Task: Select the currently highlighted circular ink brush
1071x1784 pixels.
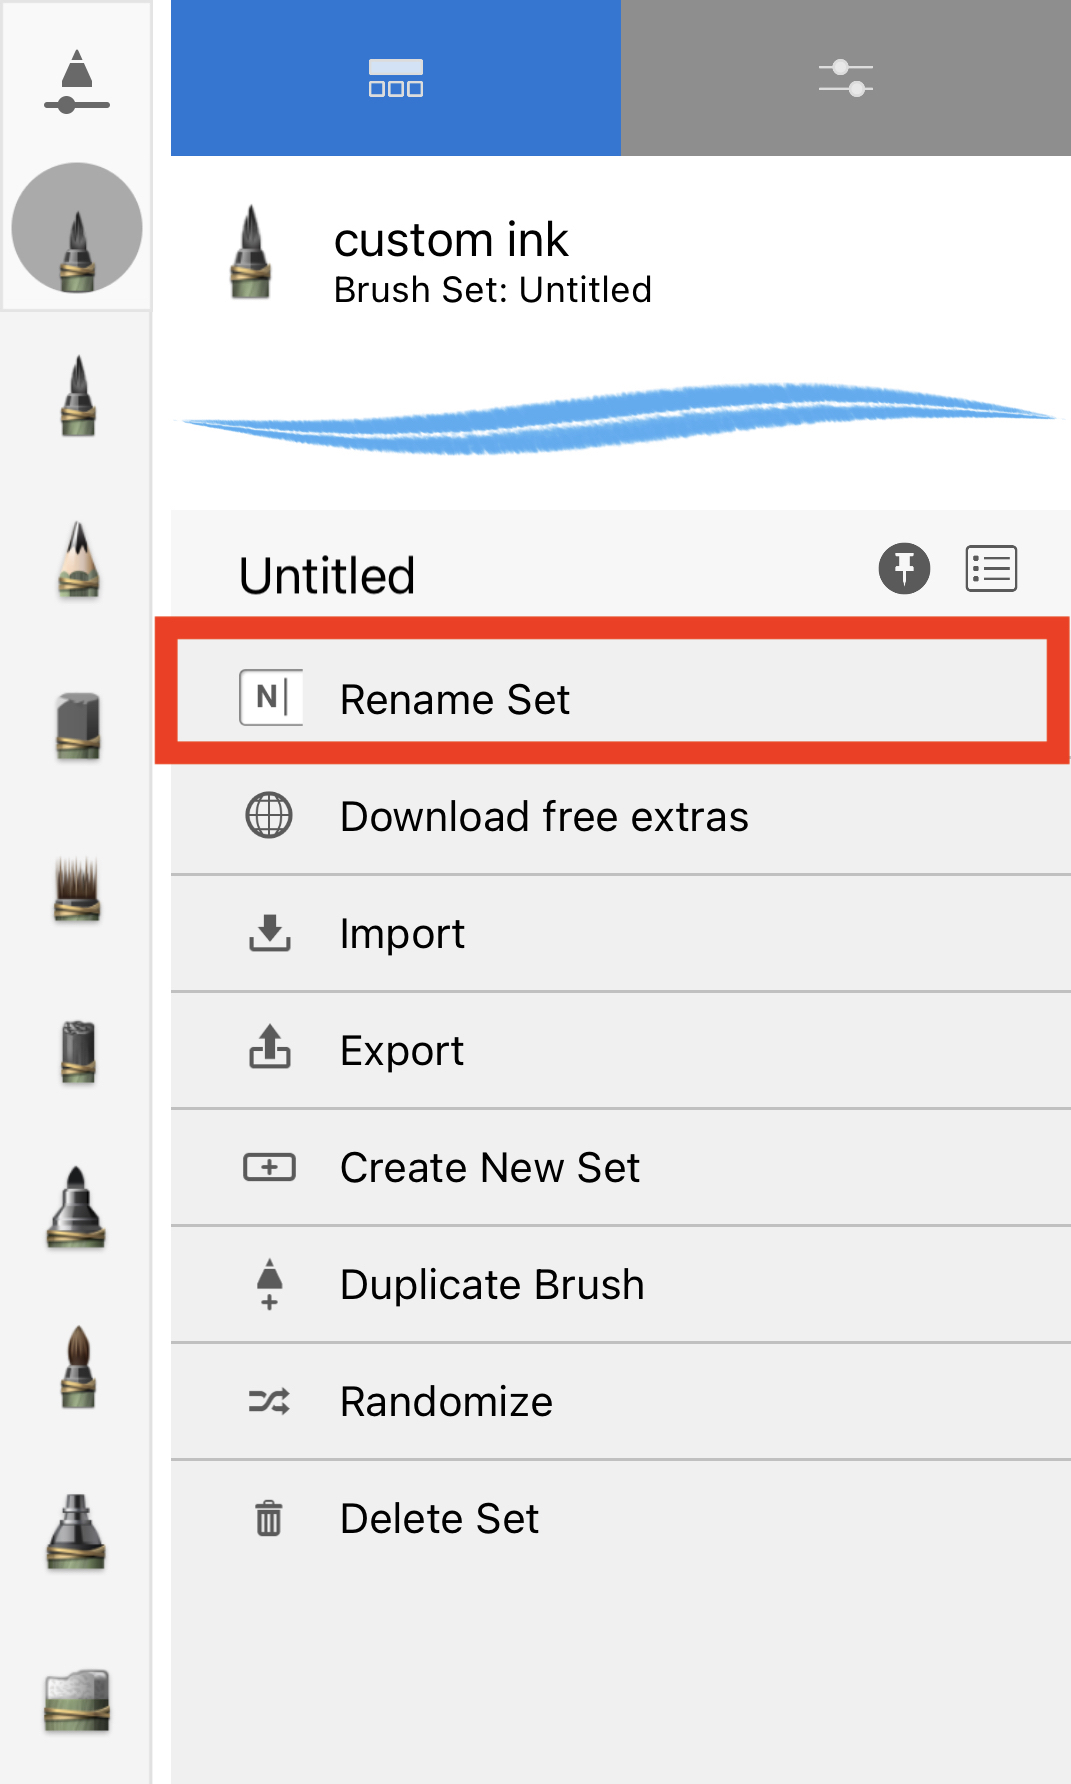Action: coord(77,229)
